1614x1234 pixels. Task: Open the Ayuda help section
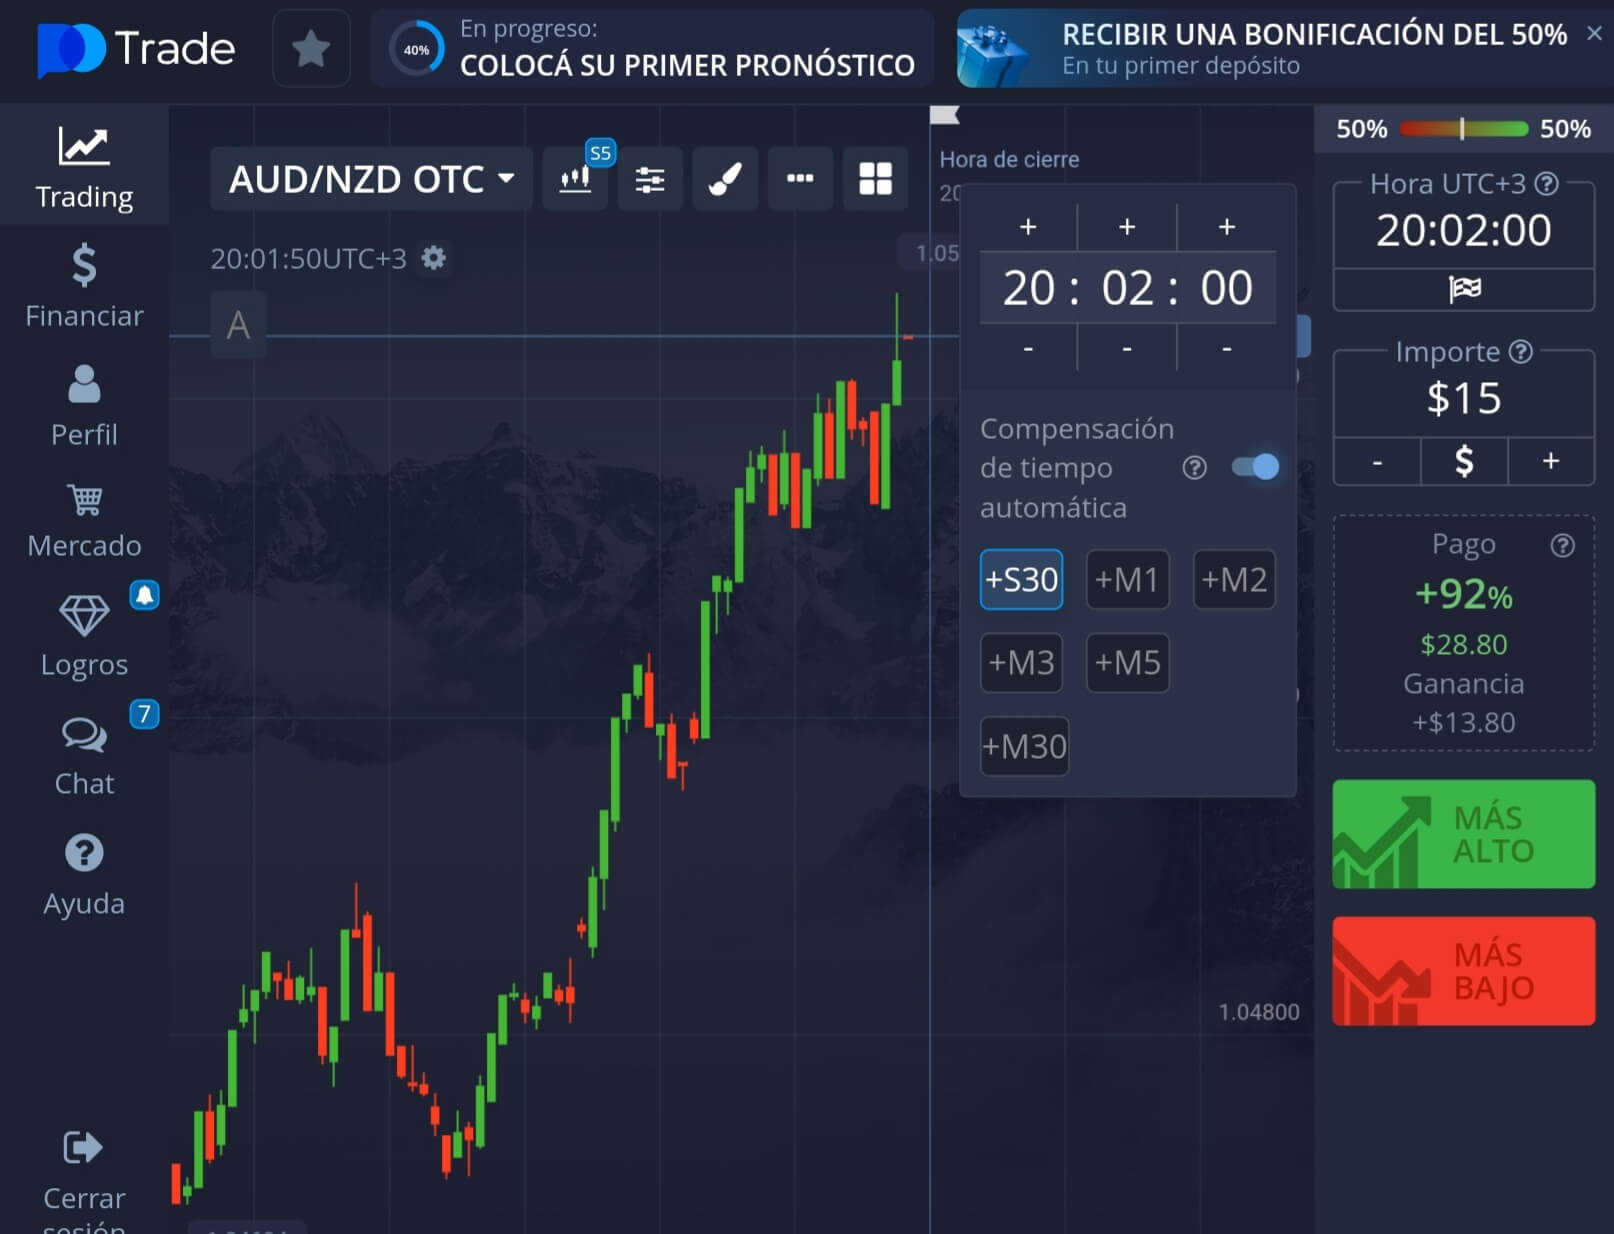[84, 870]
